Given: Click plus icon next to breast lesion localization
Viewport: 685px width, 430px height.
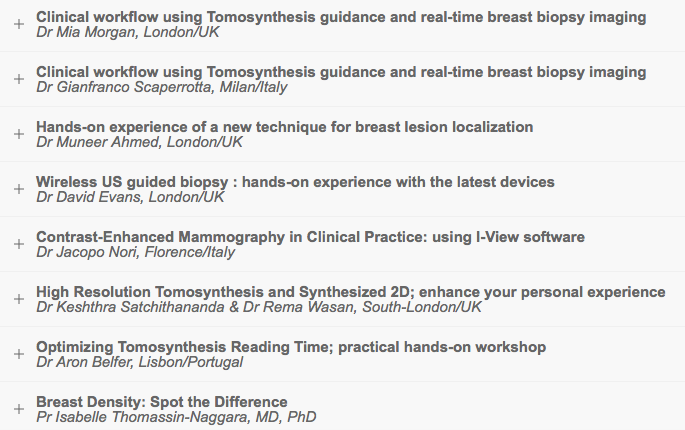Looking at the screenshot, I should (18, 134).
